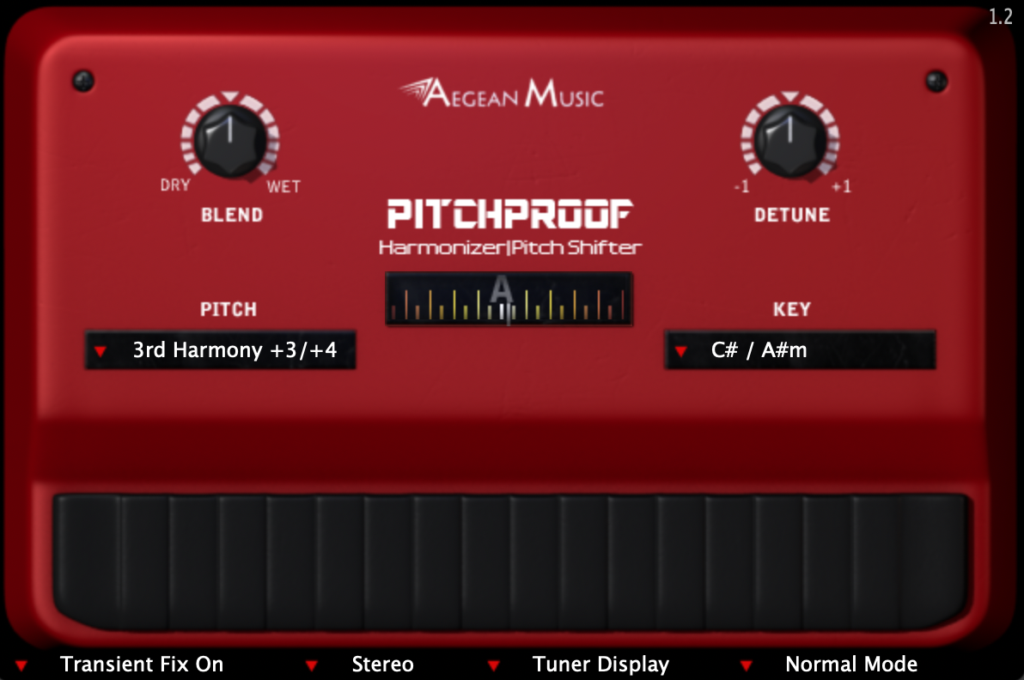Click the PITCHPROOF title text

[510, 213]
